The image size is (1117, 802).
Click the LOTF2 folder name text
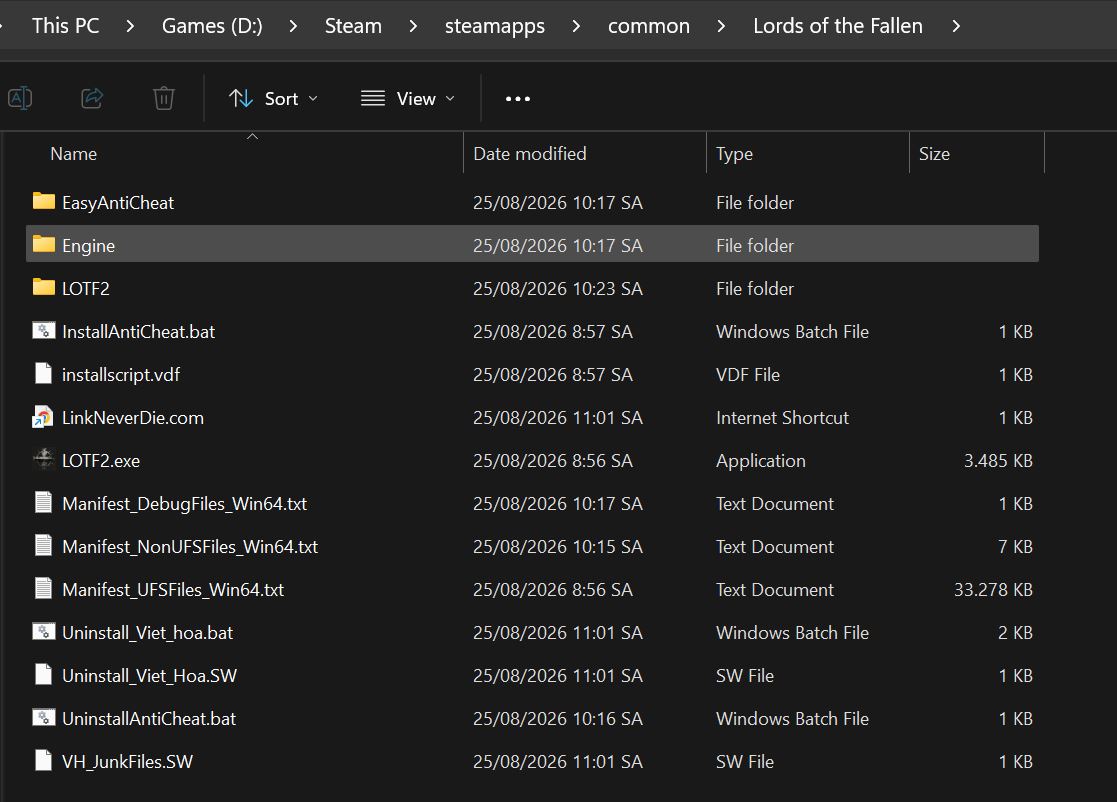pyautogui.click(x=85, y=288)
